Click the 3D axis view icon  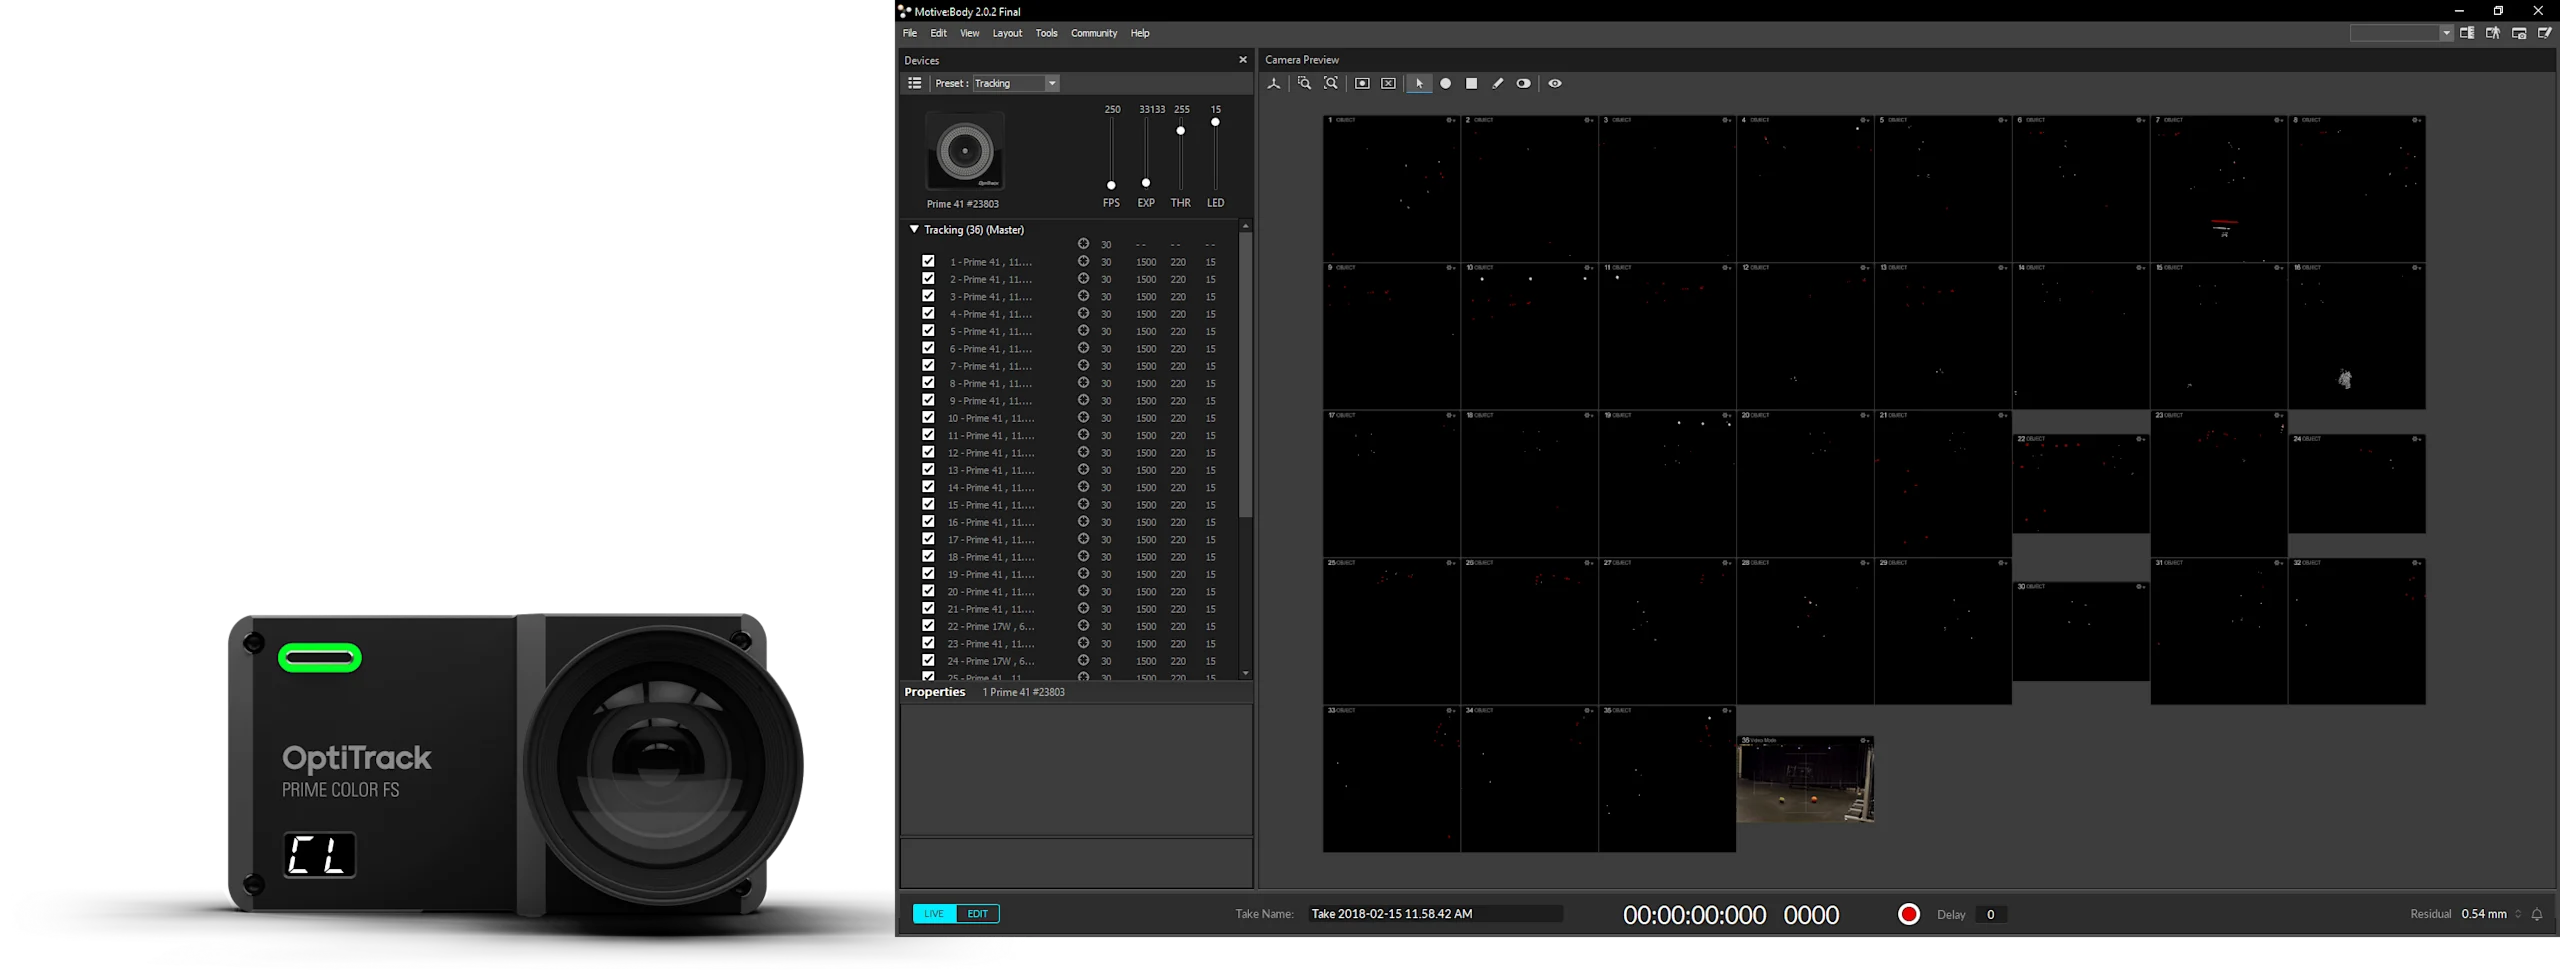[1274, 84]
